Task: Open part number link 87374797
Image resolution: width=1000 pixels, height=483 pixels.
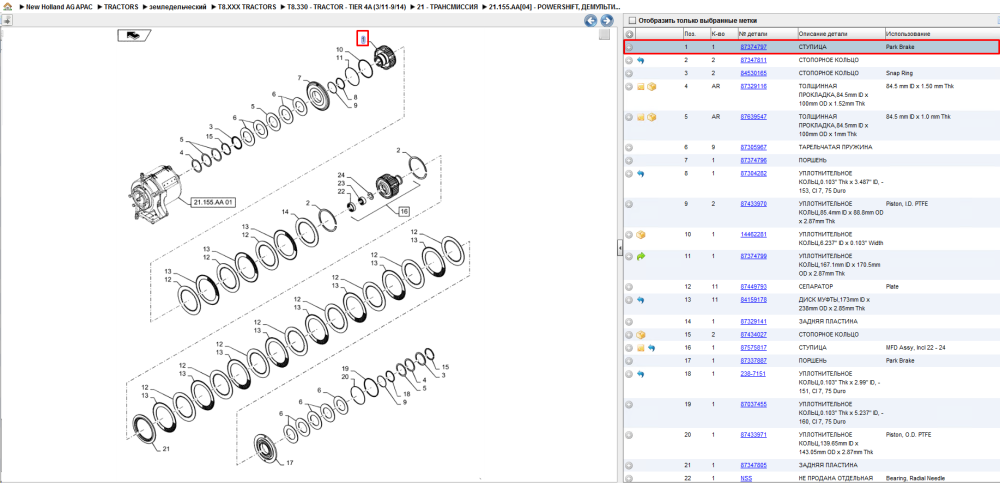Action: [753, 47]
